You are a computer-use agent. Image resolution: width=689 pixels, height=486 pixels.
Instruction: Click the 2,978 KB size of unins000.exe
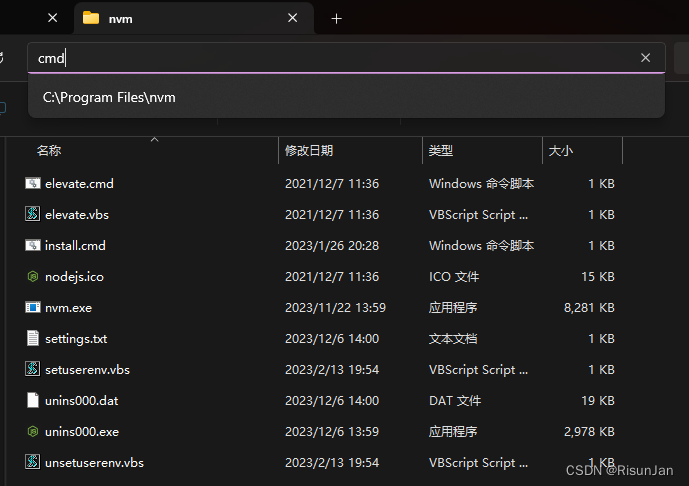(x=589, y=432)
